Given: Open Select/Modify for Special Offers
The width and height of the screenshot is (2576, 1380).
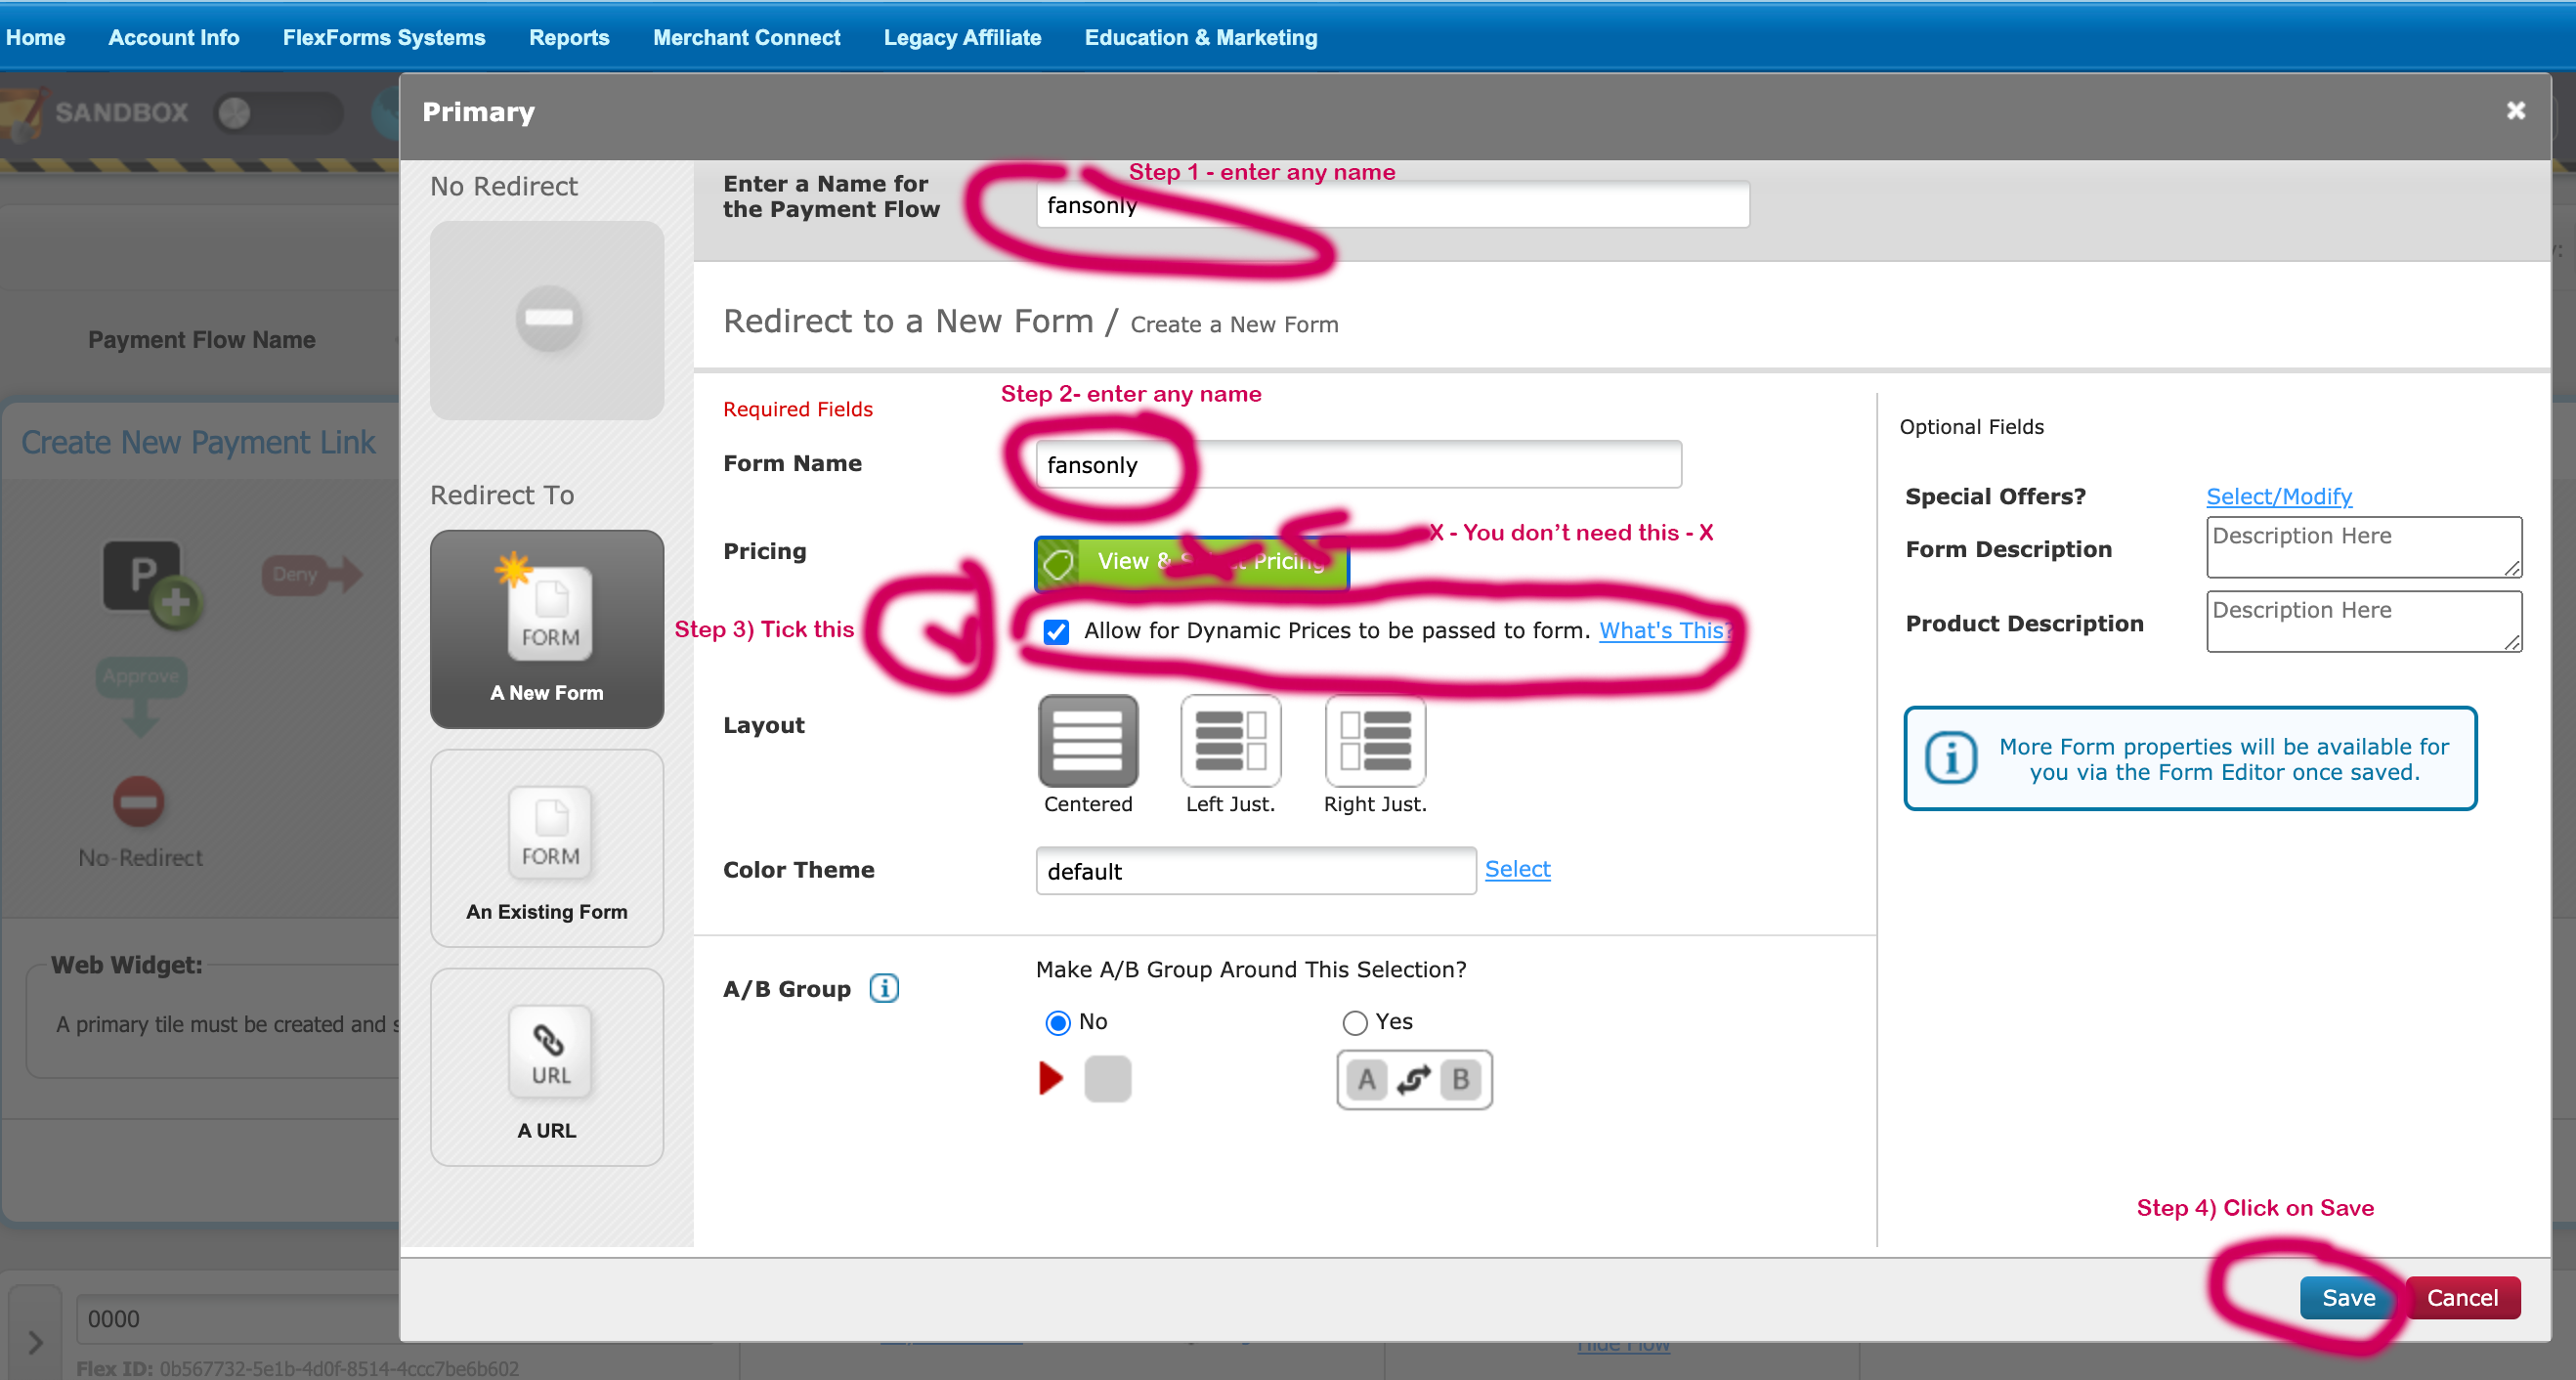Looking at the screenshot, I should click(2278, 496).
